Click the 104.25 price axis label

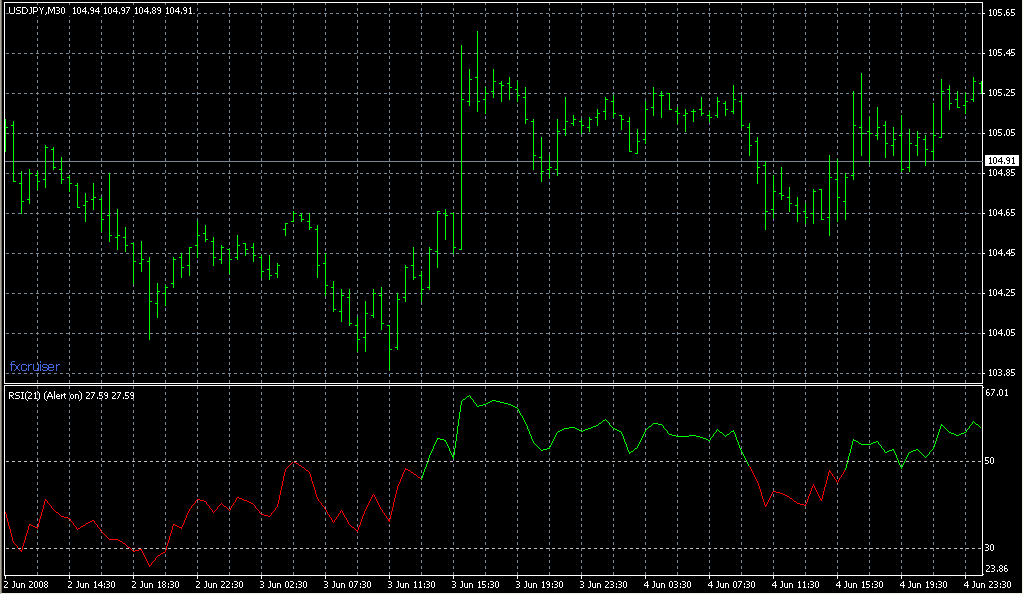pyautogui.click(x=1002, y=292)
